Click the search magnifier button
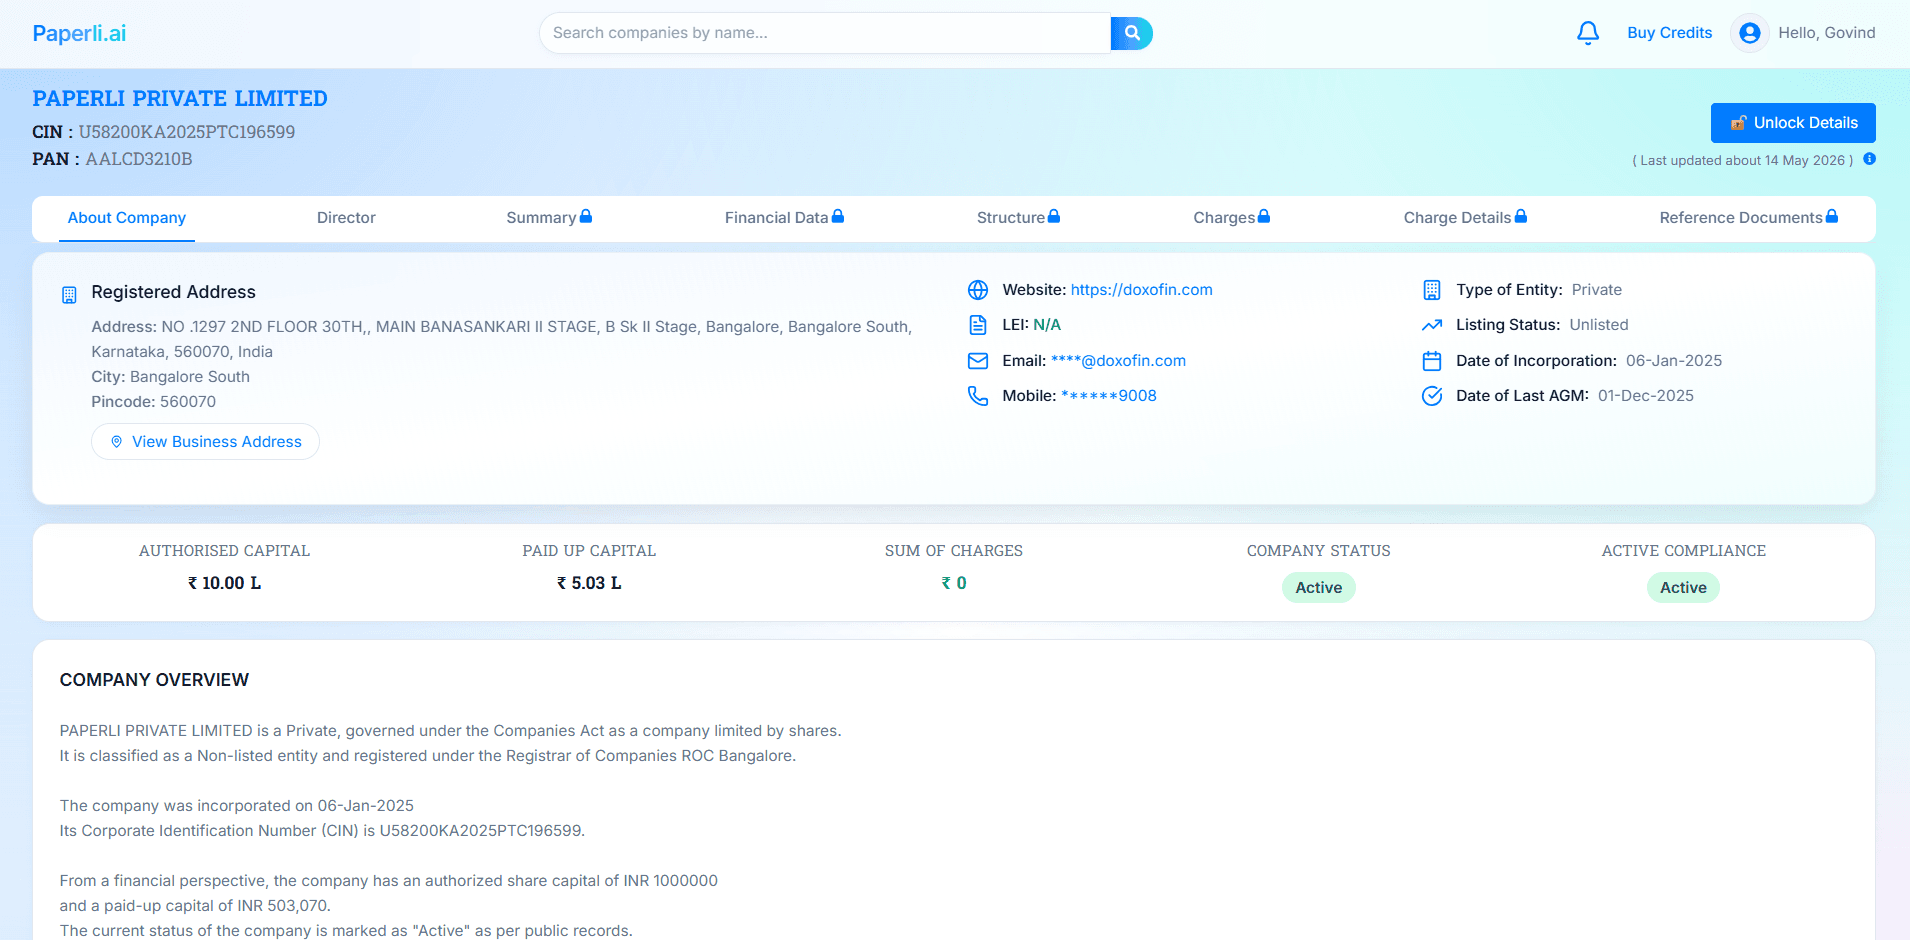 pos(1131,33)
